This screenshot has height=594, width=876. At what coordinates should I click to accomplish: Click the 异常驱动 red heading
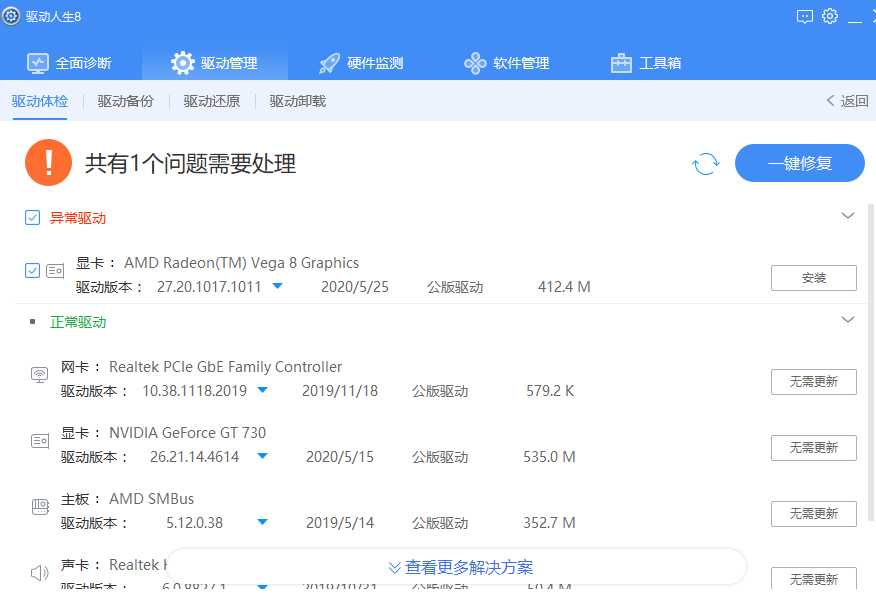coord(78,218)
